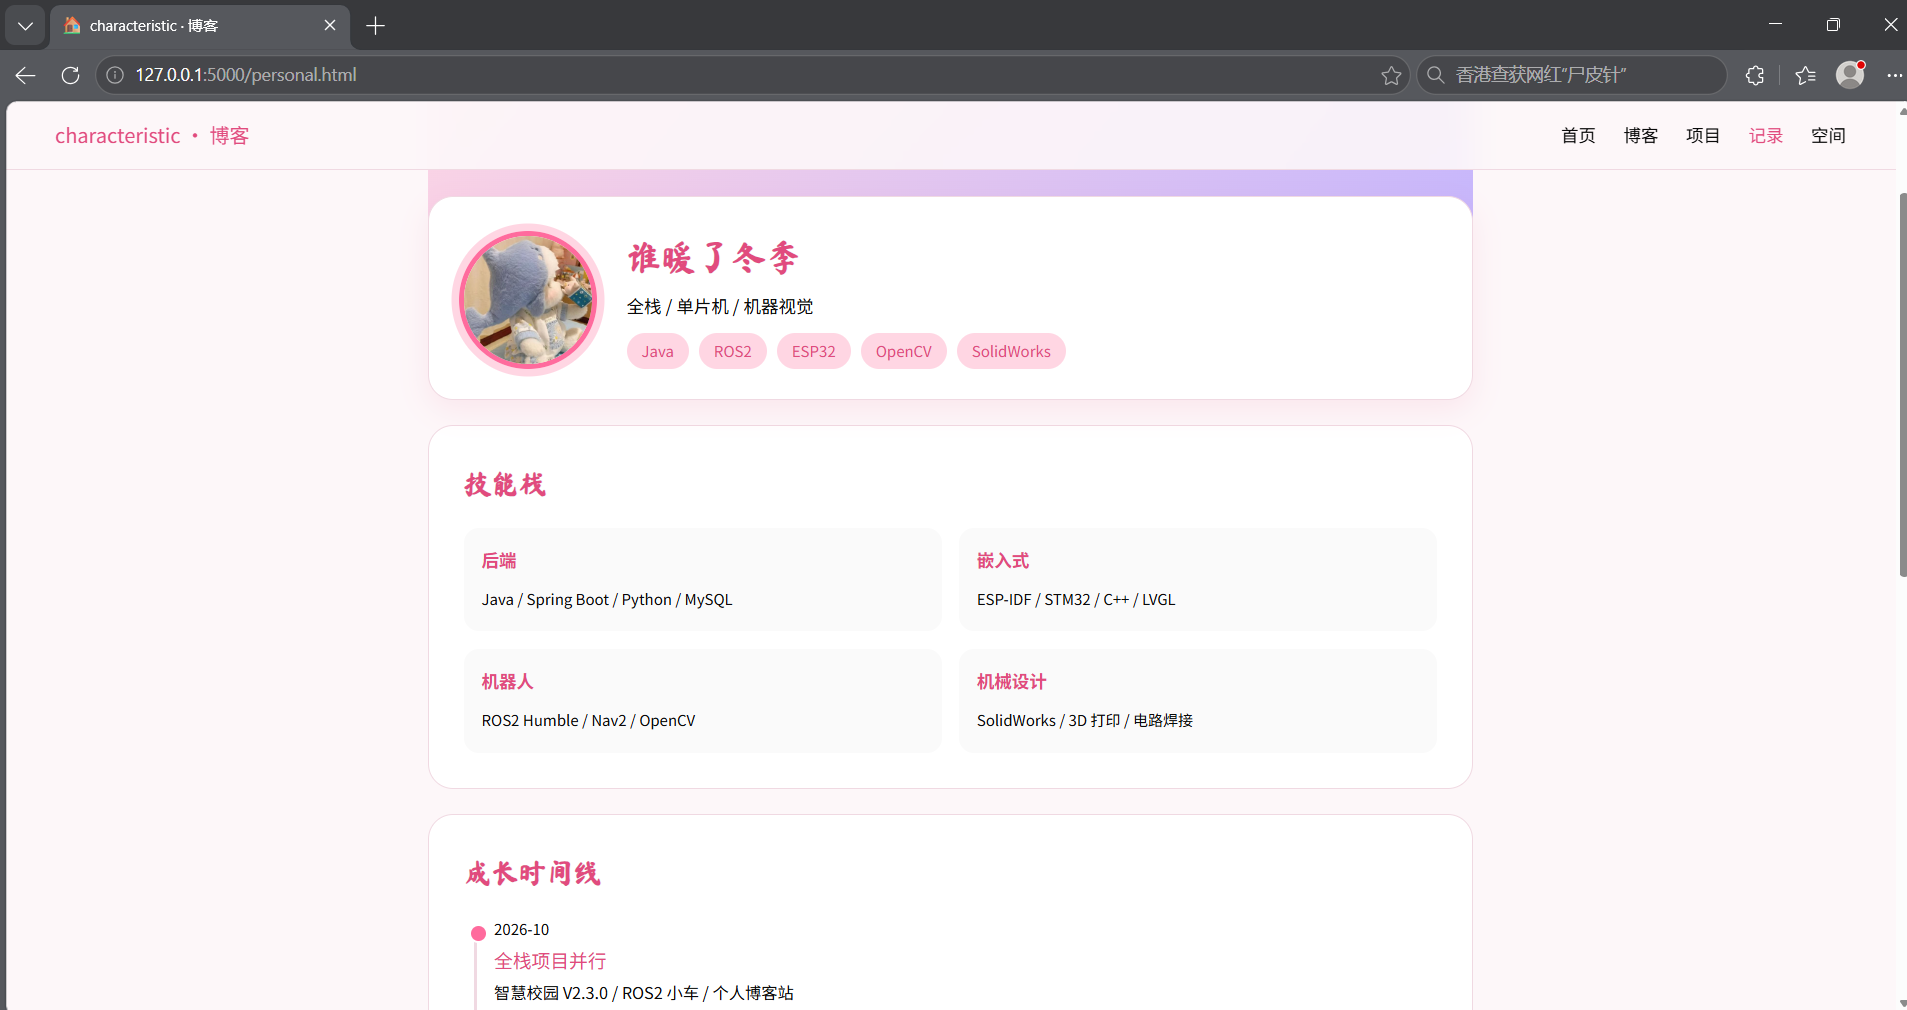Click the text 'ESP-IDF / STM32 / C++ / LVGL'
The width and height of the screenshot is (1907, 1010).
(x=1076, y=600)
